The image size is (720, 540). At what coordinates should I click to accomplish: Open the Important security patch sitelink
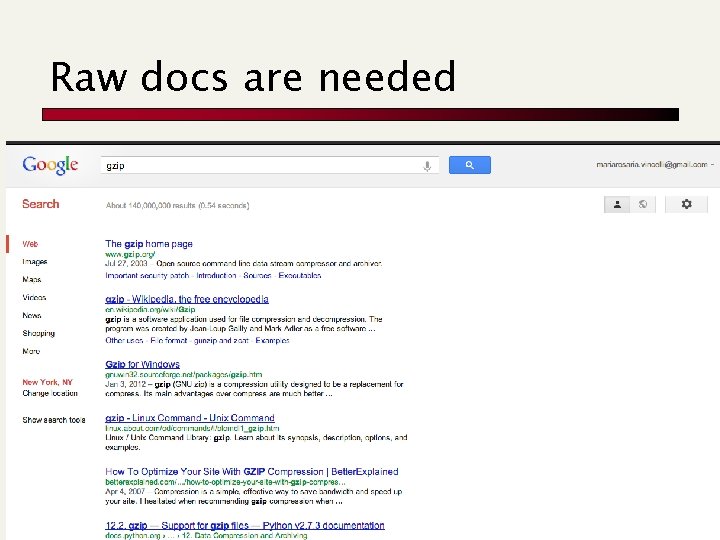pos(147,276)
